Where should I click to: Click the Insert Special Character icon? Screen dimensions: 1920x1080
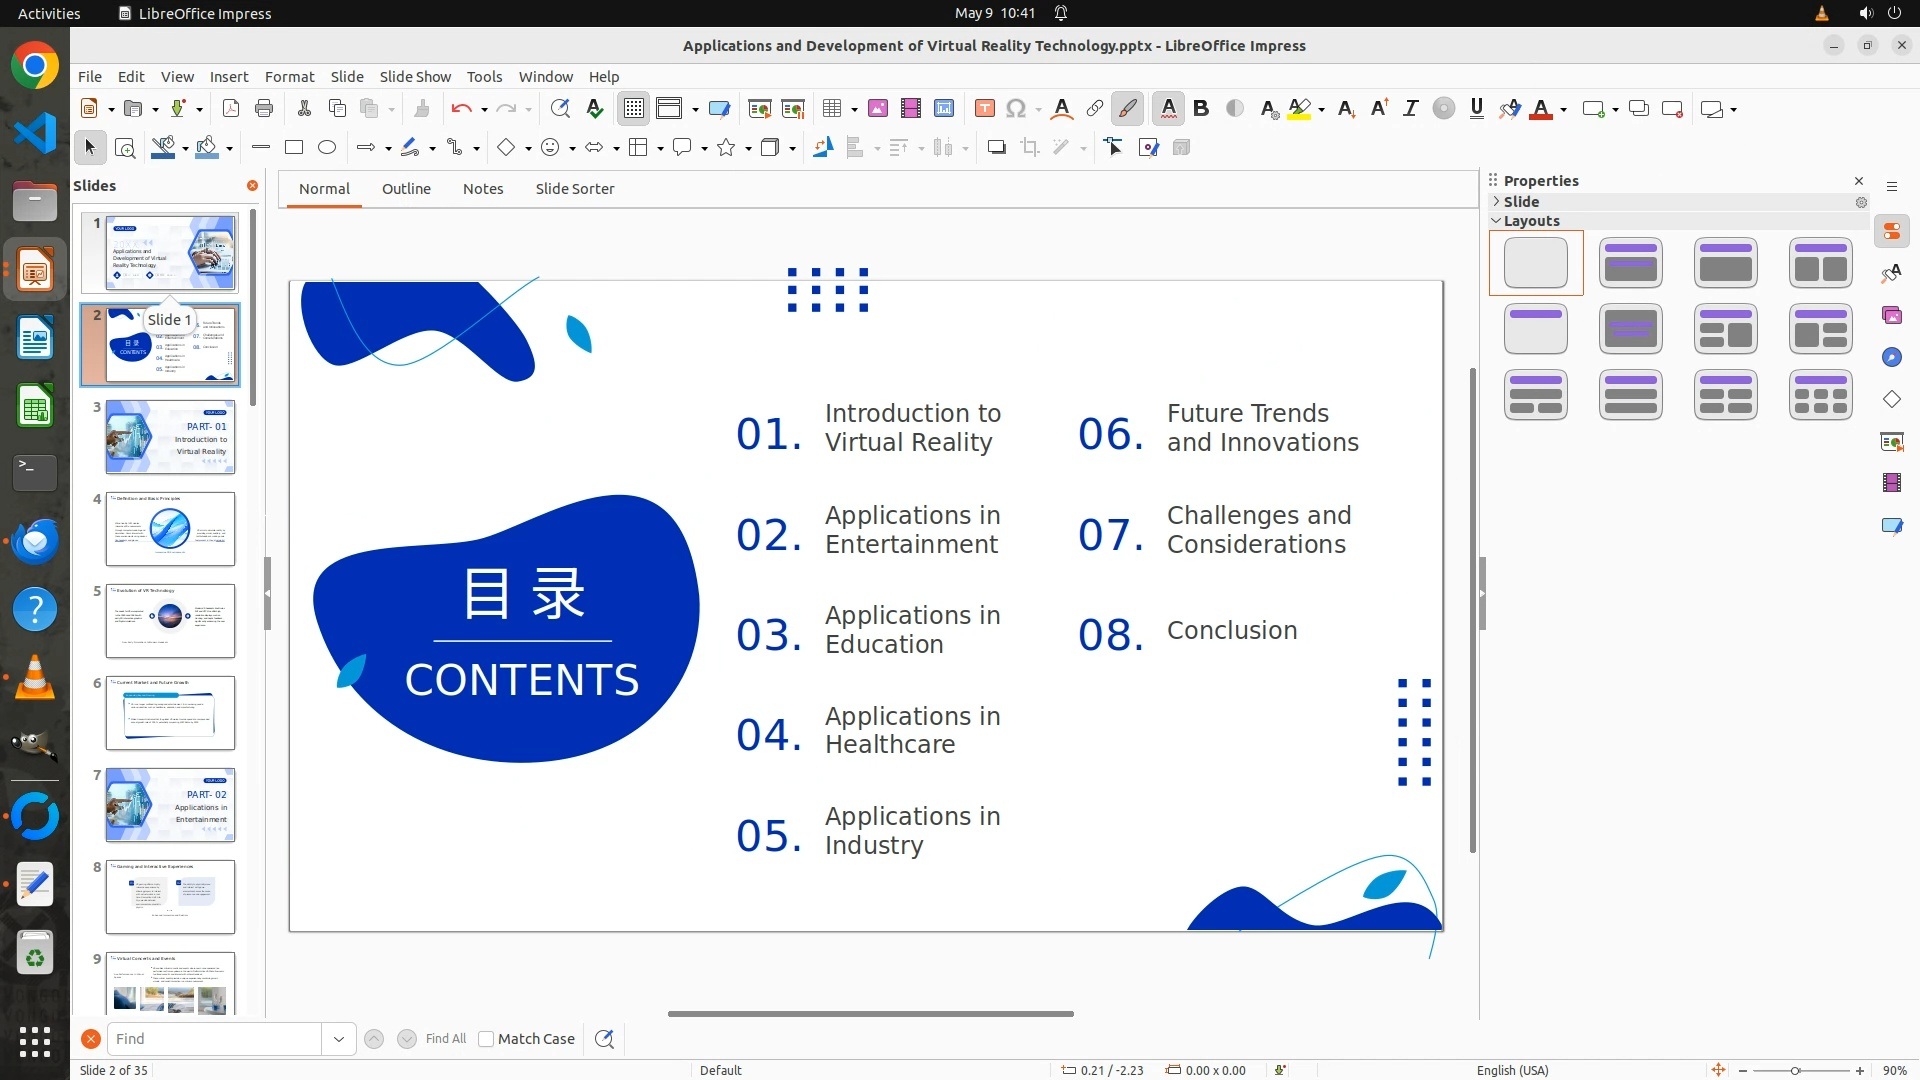coord(1016,109)
